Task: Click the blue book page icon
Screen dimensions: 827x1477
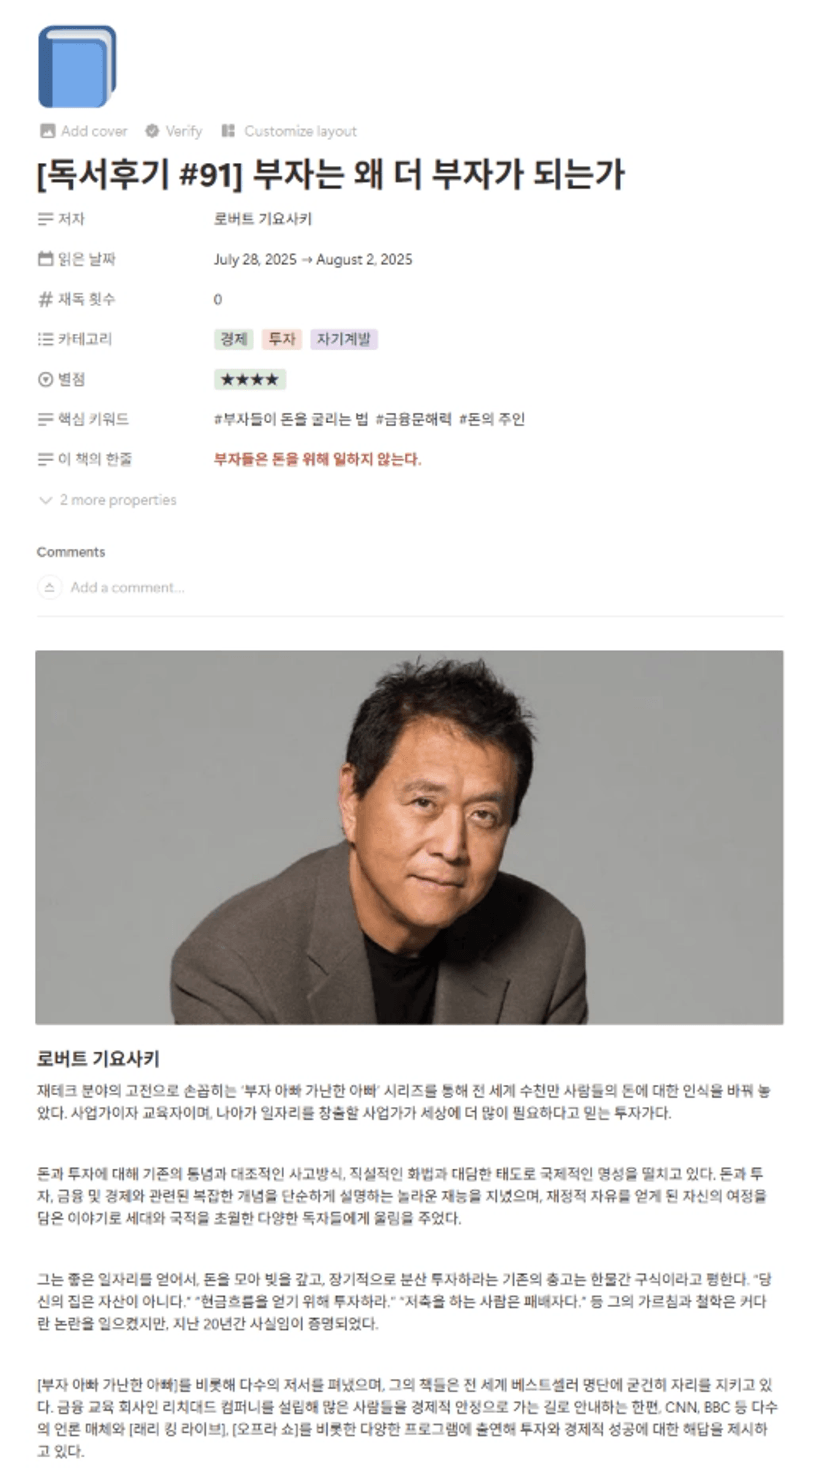Action: click(x=77, y=67)
